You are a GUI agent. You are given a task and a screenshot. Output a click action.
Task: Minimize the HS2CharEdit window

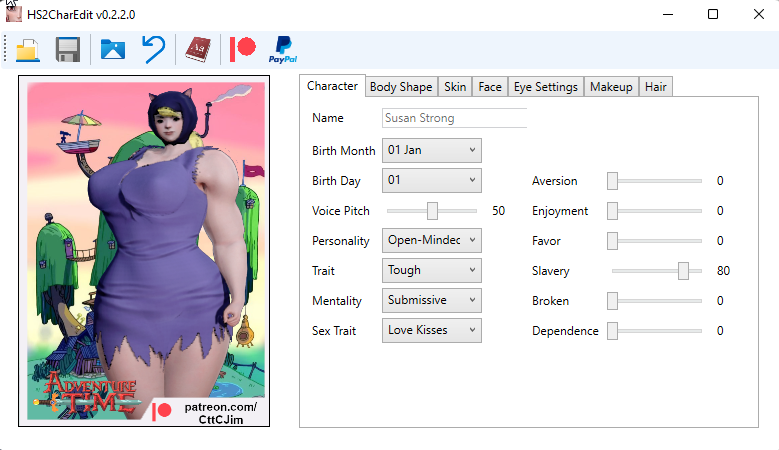[668, 14]
